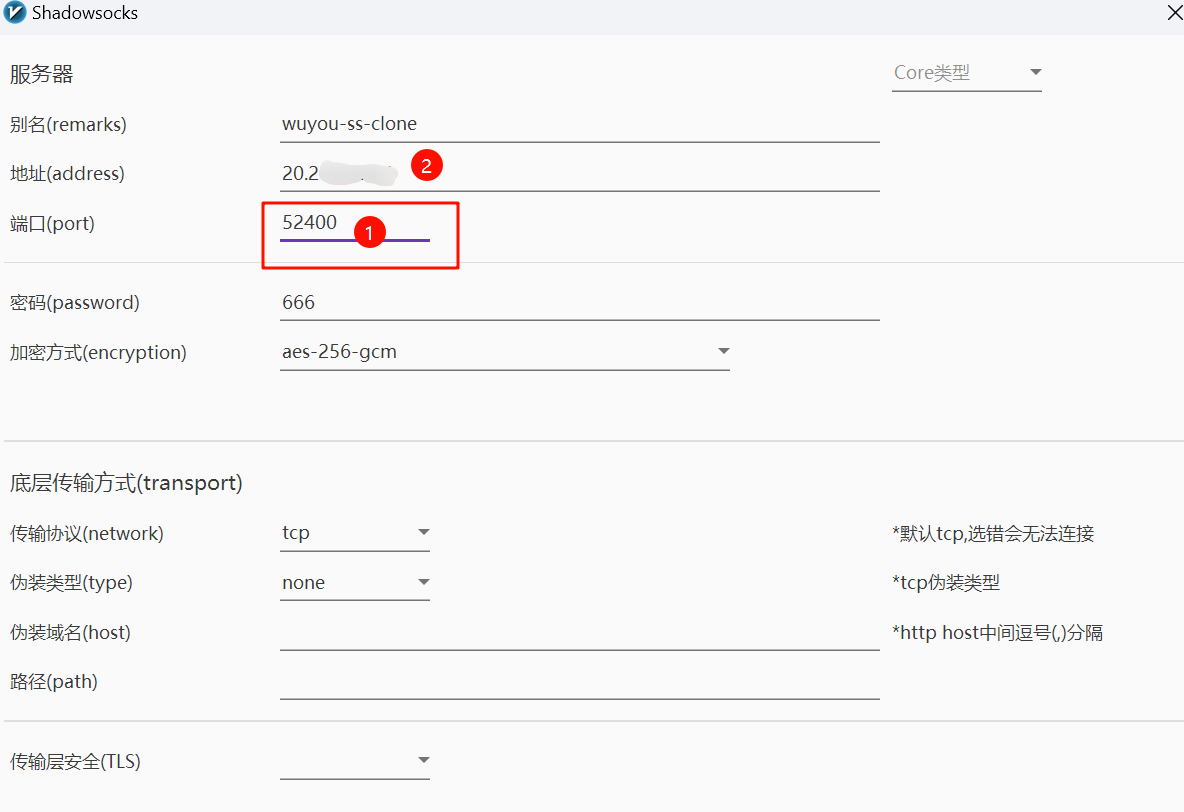
Task: Click the remarks field containing wuyou-ss-clone
Action: pos(580,125)
